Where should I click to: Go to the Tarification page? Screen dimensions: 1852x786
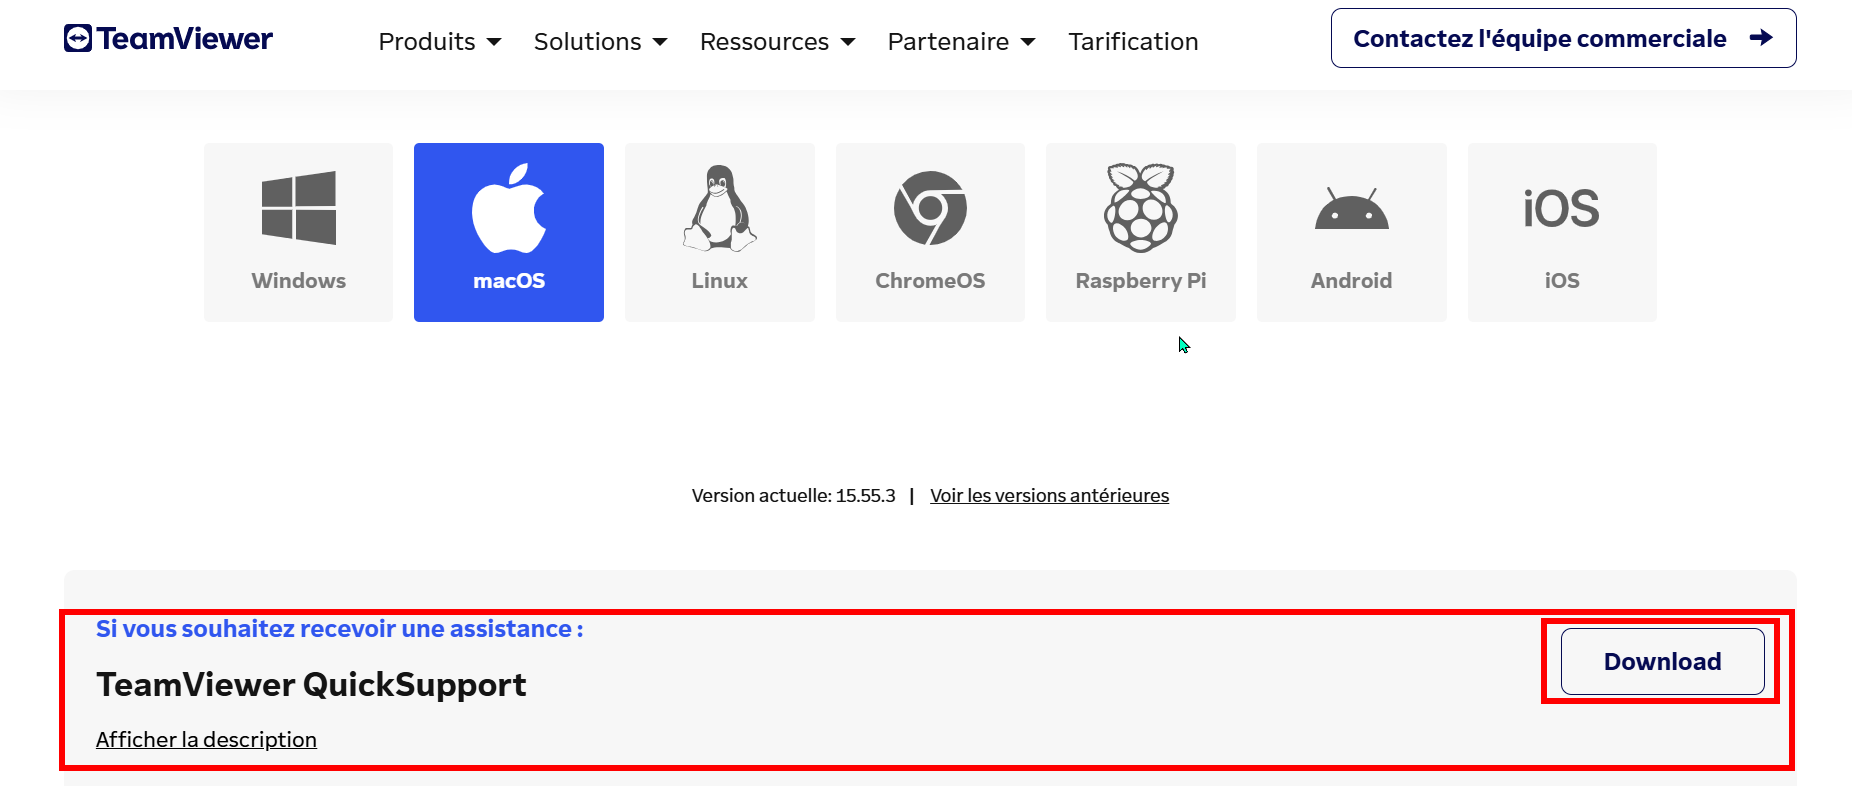pos(1133,42)
